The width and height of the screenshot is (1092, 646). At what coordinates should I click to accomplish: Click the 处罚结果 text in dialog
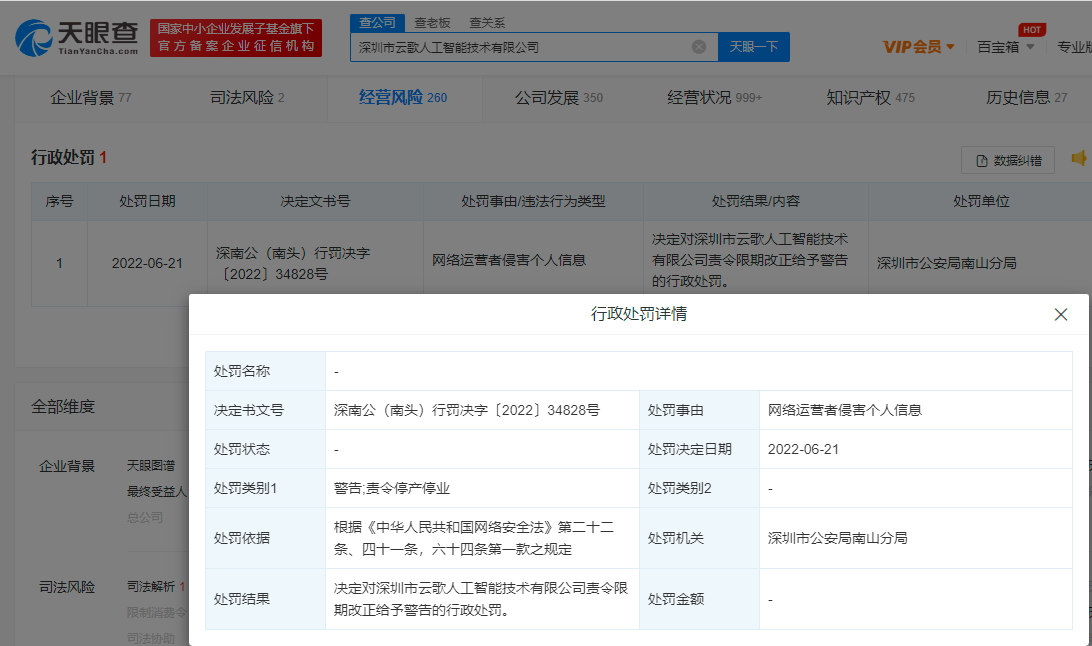[x=481, y=599]
